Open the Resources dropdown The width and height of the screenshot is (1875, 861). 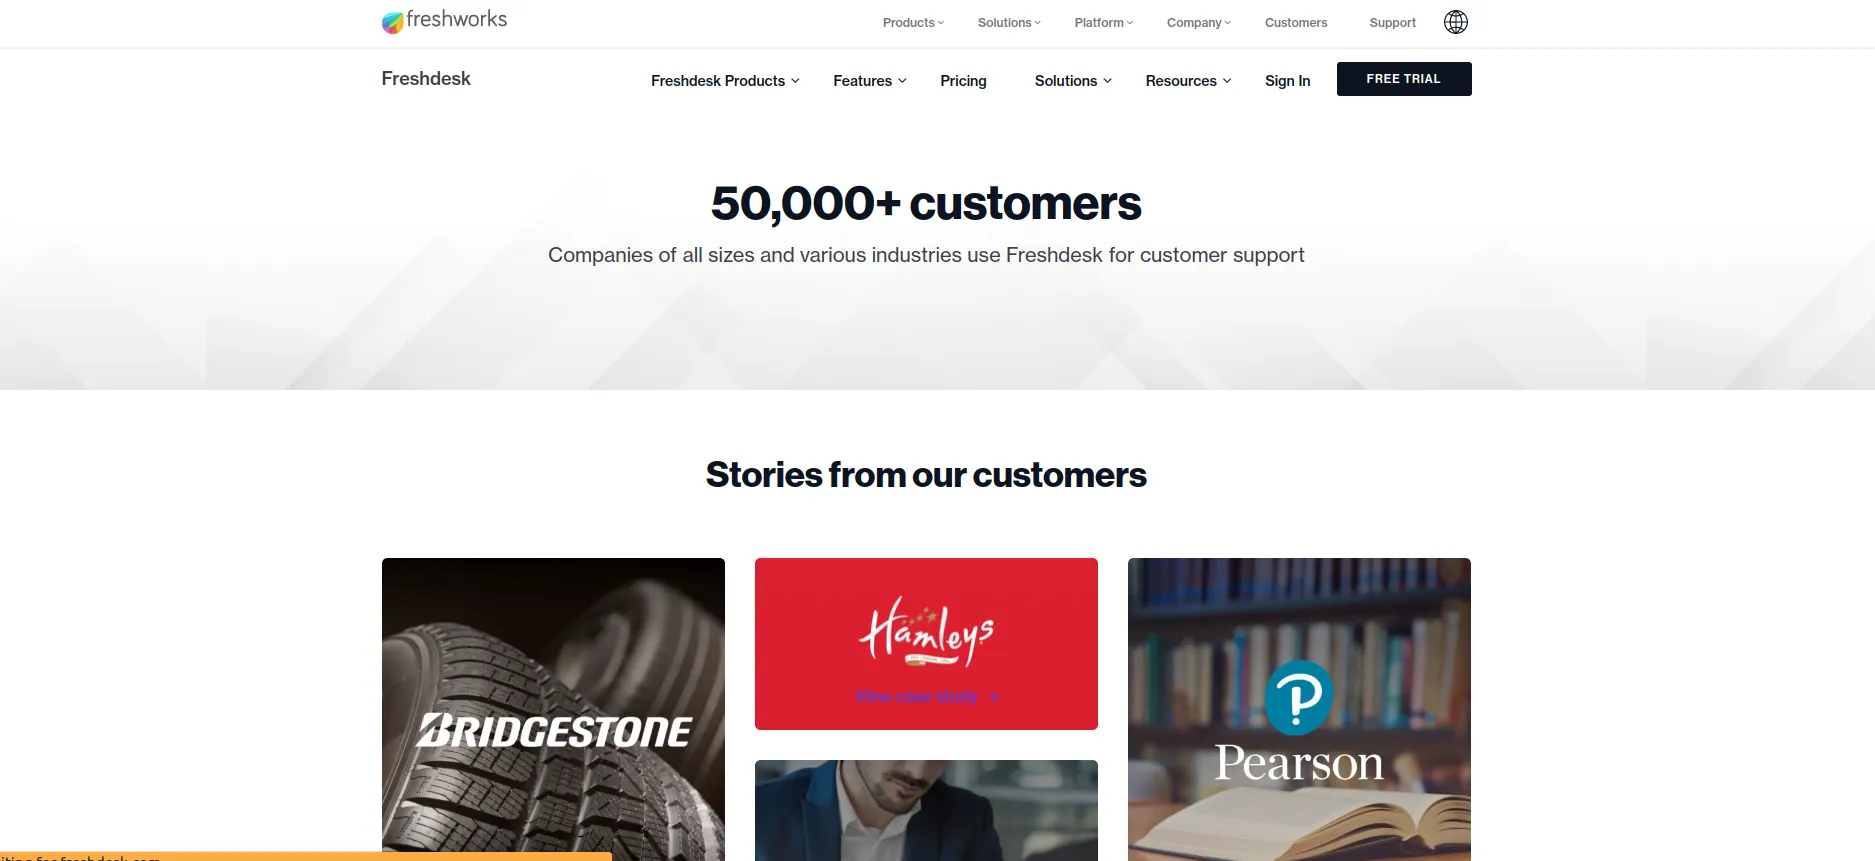point(1188,81)
